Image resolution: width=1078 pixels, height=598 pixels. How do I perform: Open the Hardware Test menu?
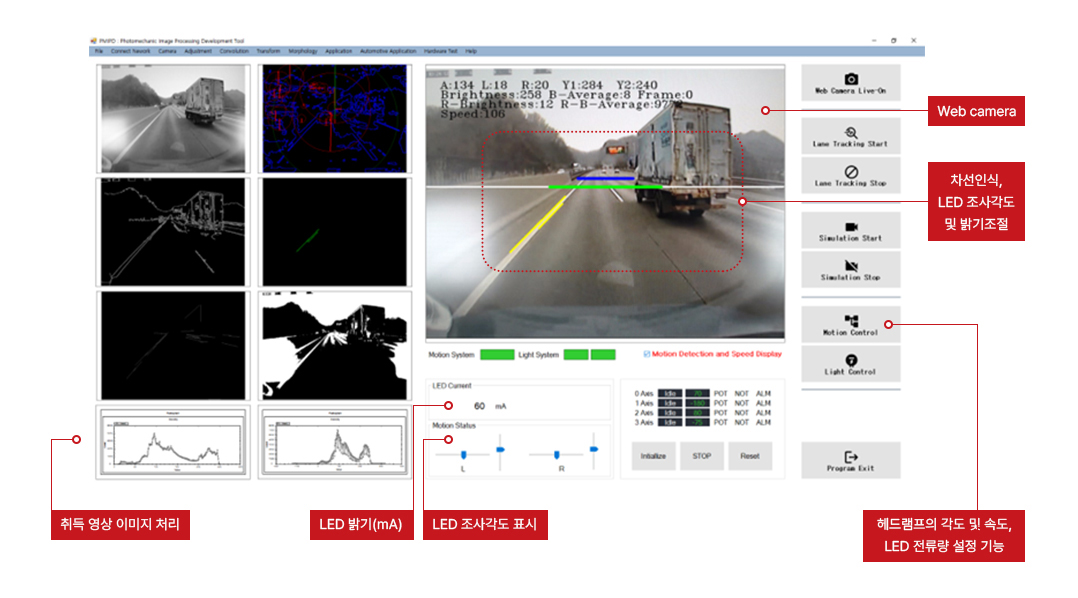point(440,50)
